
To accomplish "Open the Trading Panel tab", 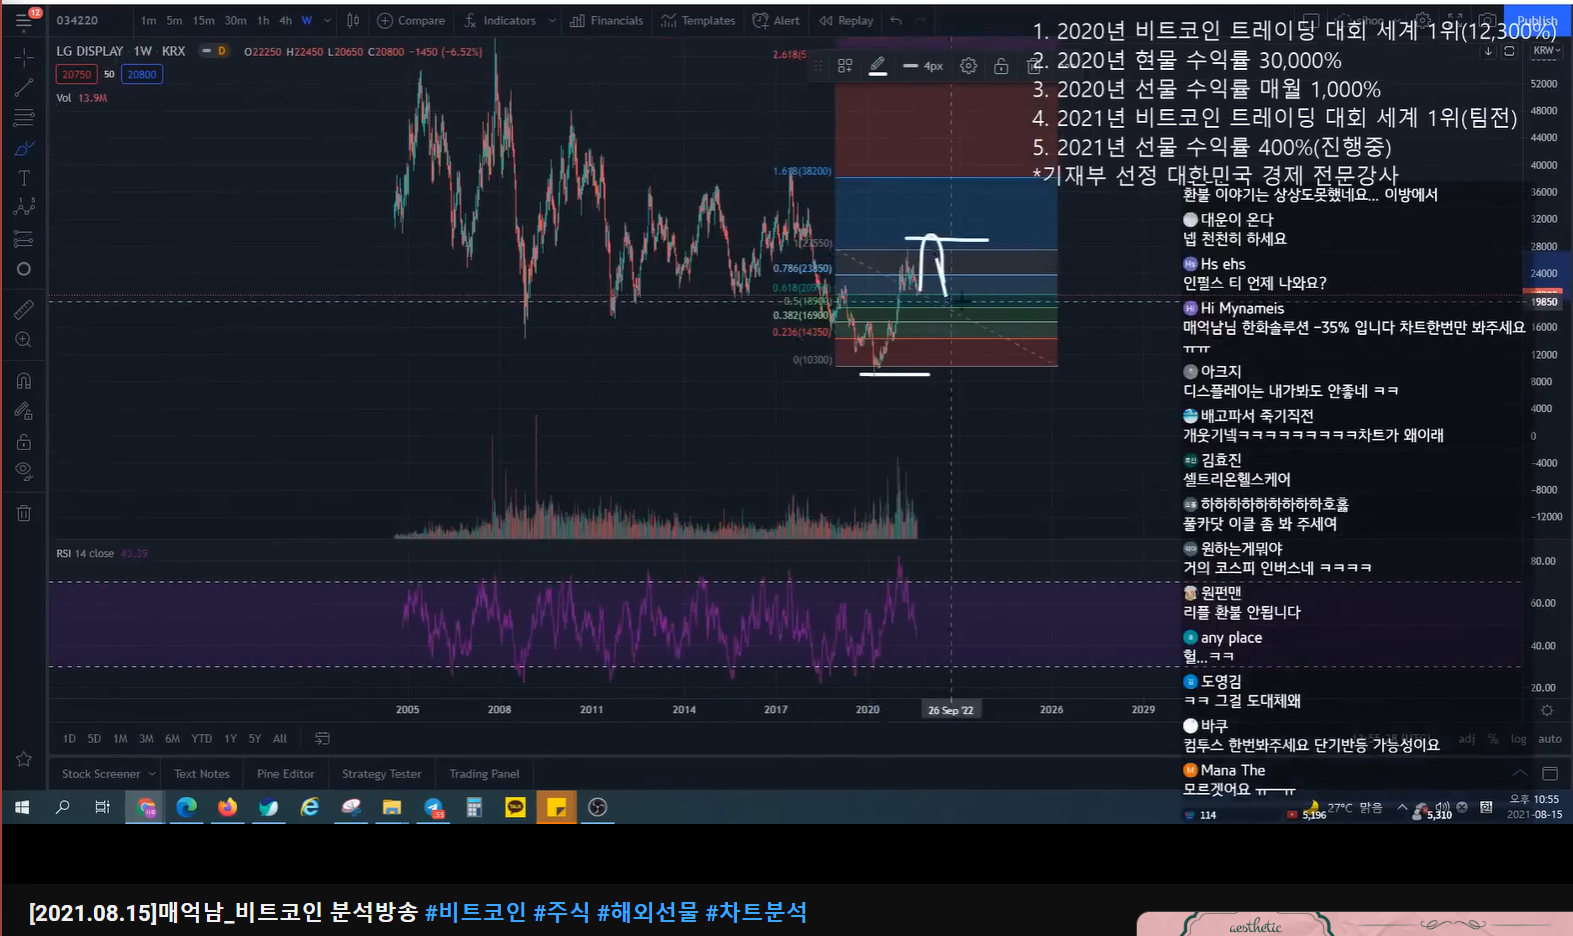I will coord(484,774).
